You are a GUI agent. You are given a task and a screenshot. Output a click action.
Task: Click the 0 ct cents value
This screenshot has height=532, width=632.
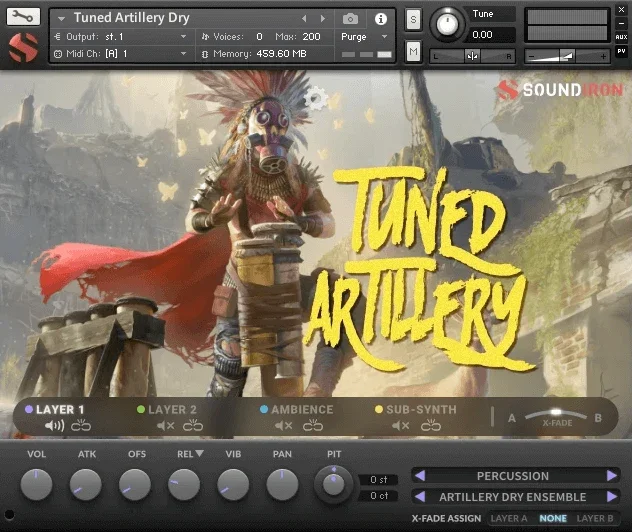pyautogui.click(x=378, y=496)
